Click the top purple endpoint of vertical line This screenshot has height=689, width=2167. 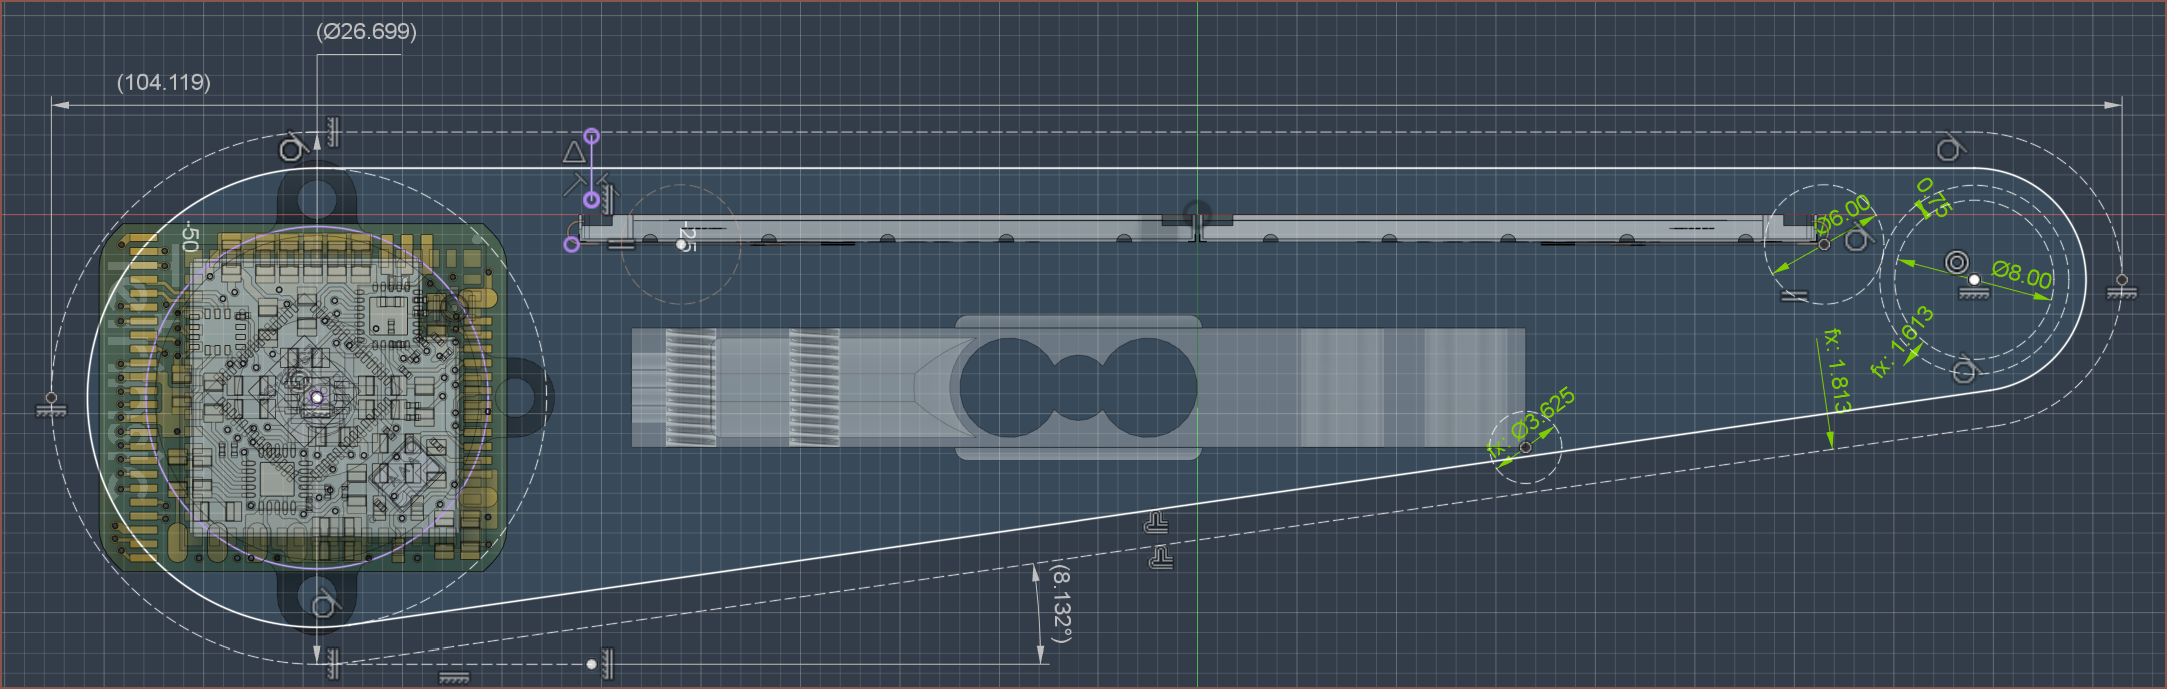pyautogui.click(x=592, y=136)
